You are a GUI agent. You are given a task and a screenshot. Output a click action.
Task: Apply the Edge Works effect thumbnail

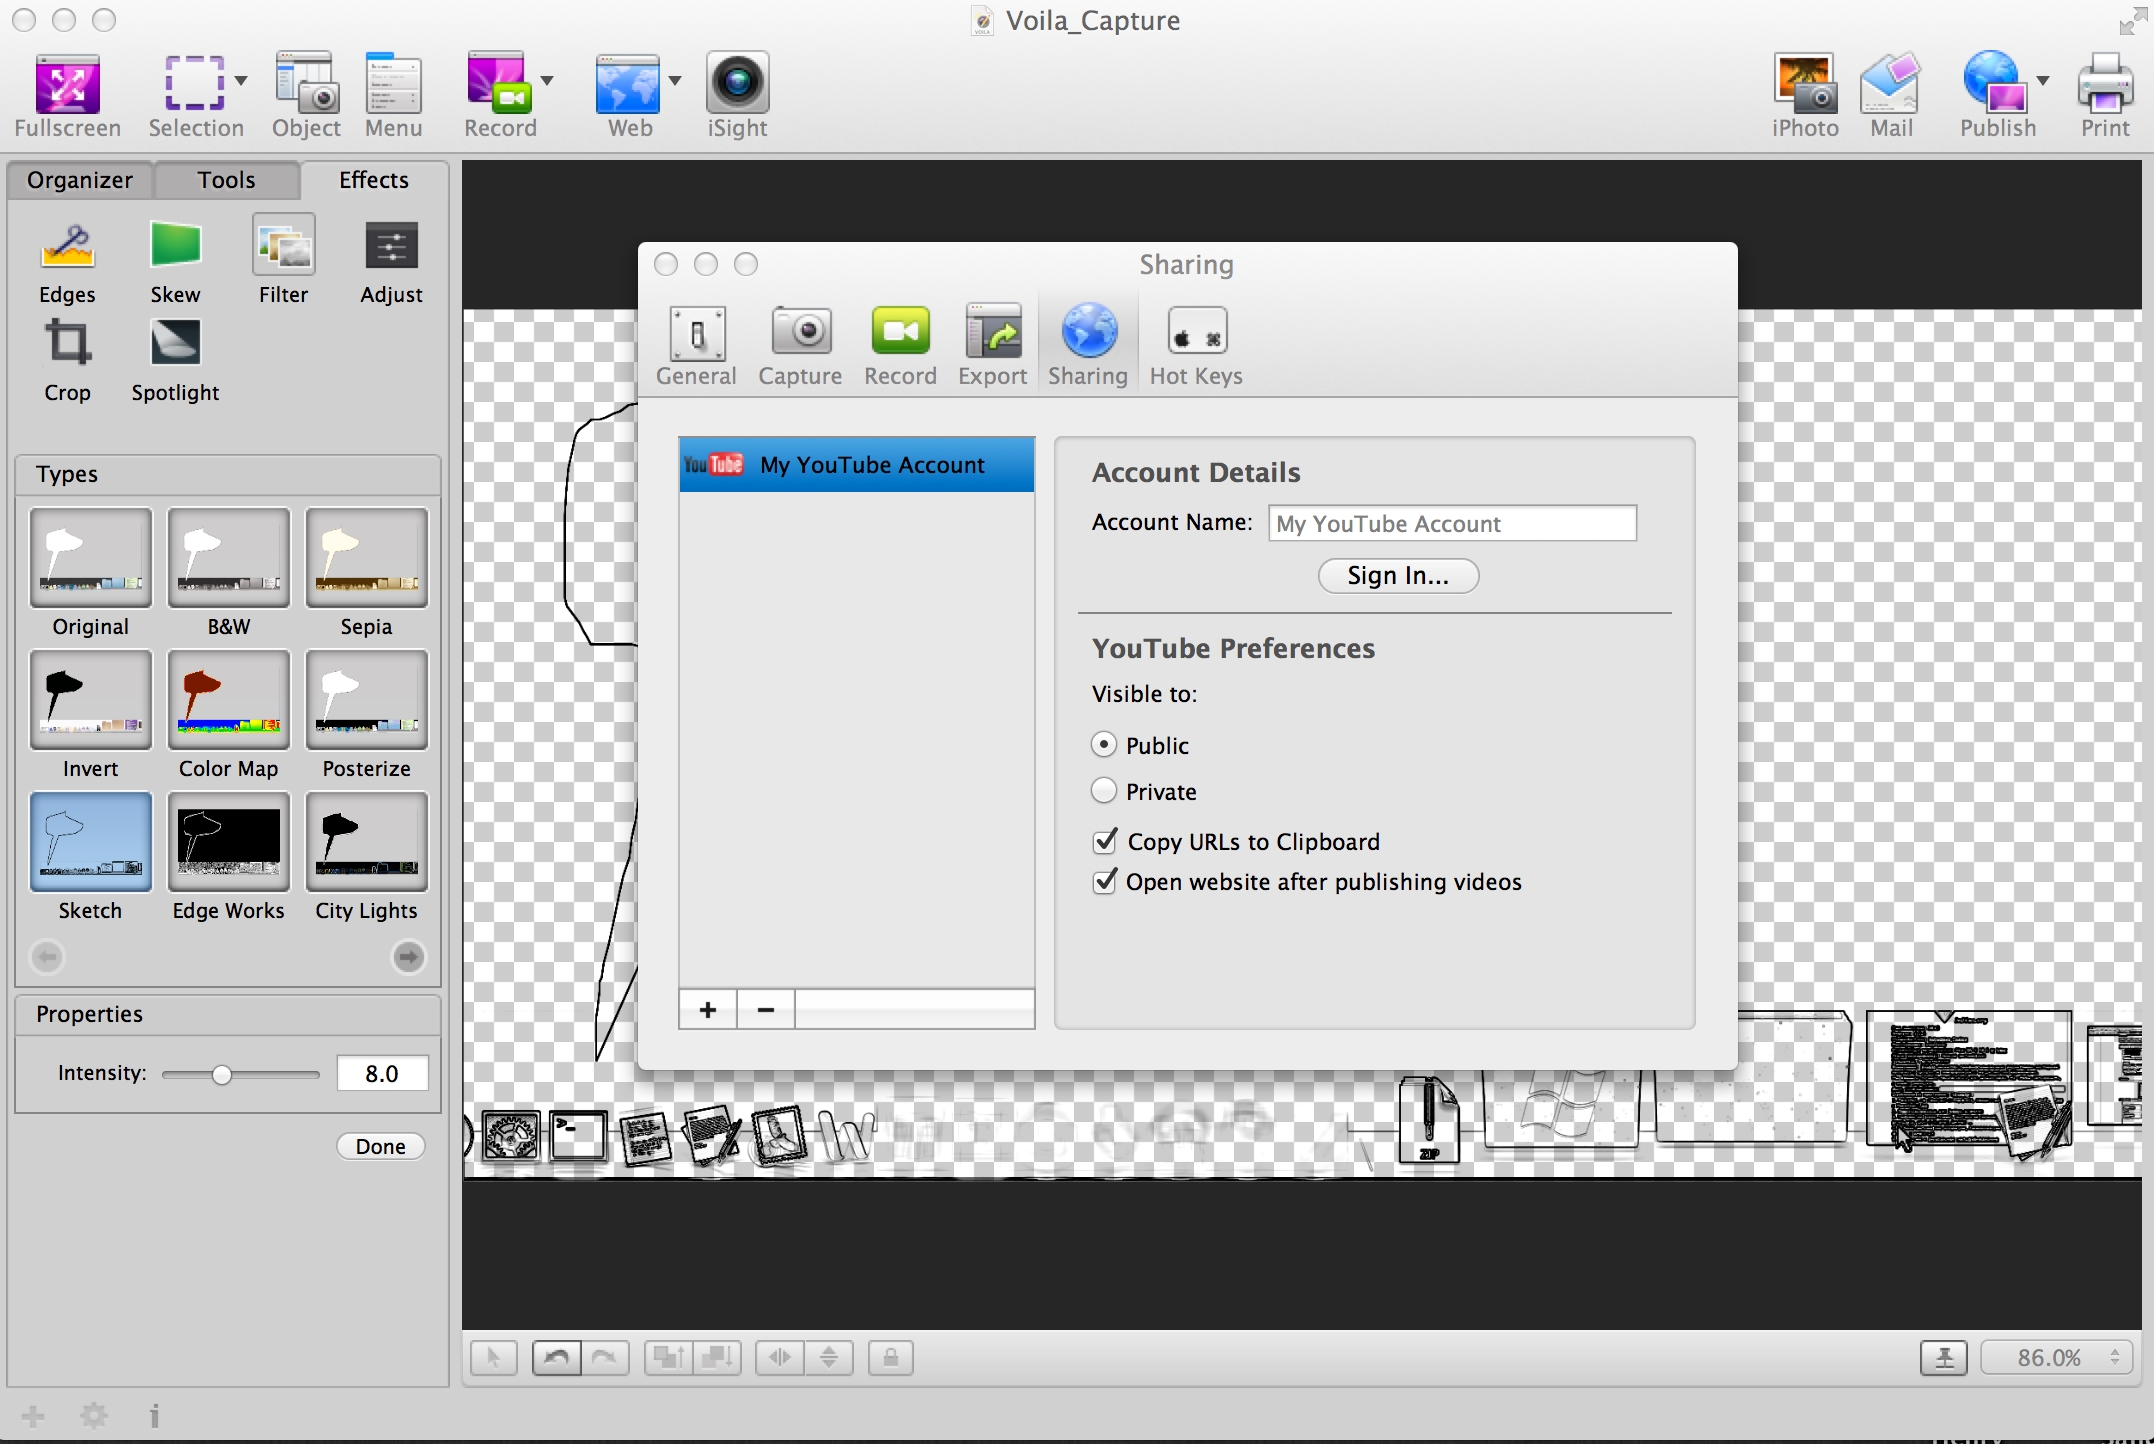click(229, 842)
